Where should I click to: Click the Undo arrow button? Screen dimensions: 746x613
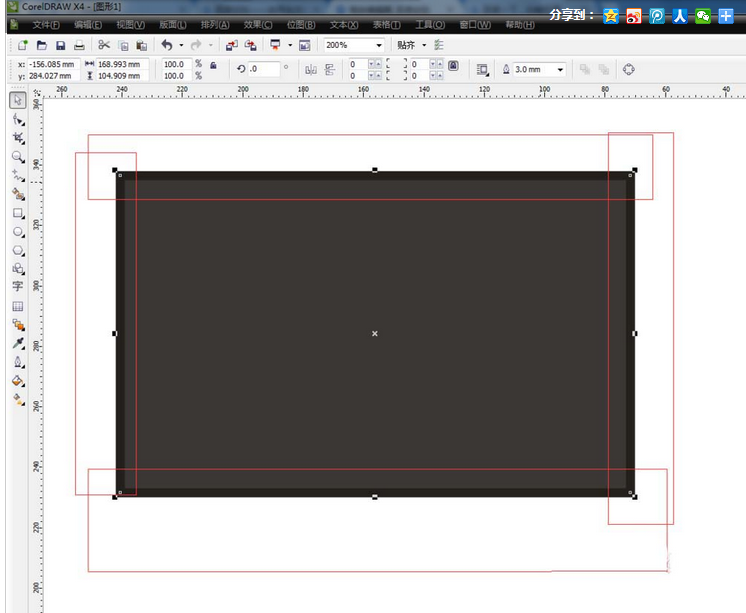pyautogui.click(x=167, y=45)
